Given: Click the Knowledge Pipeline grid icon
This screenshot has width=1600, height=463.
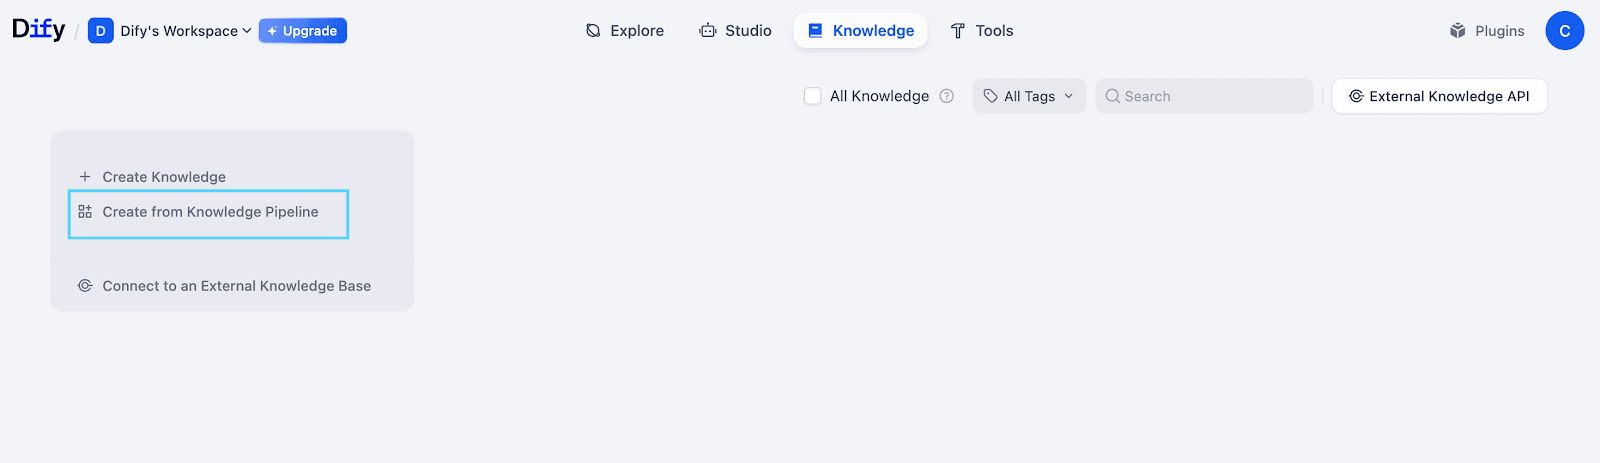Looking at the screenshot, I should point(85,212).
